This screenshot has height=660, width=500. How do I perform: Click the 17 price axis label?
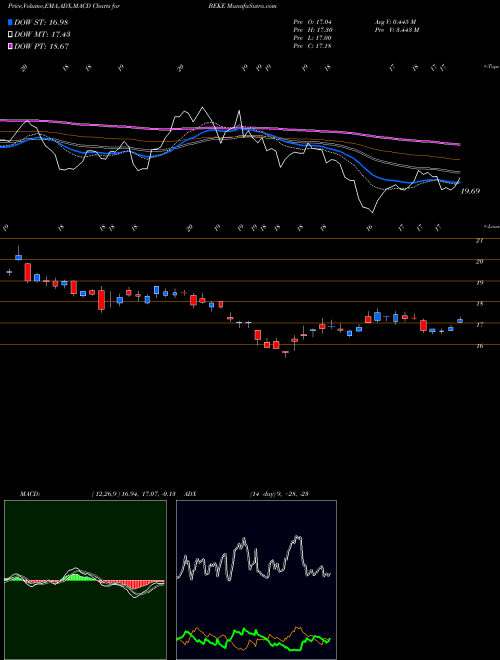click(479, 325)
